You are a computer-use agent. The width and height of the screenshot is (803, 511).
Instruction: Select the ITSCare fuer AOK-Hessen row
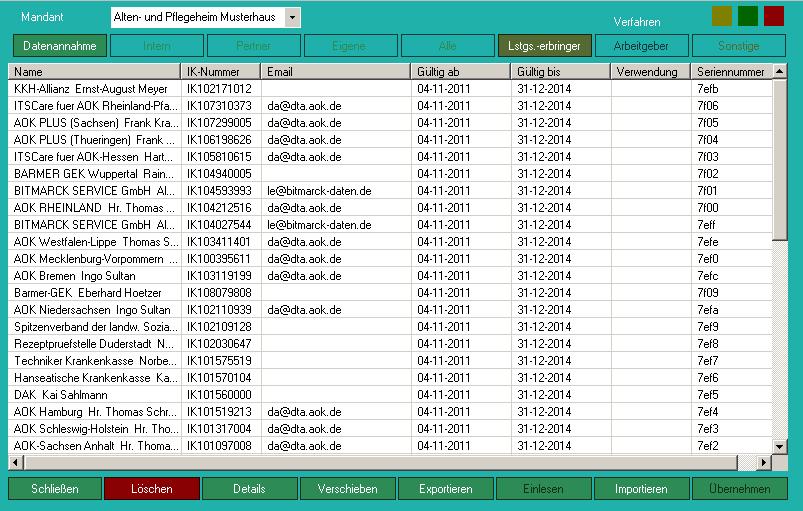pos(390,157)
